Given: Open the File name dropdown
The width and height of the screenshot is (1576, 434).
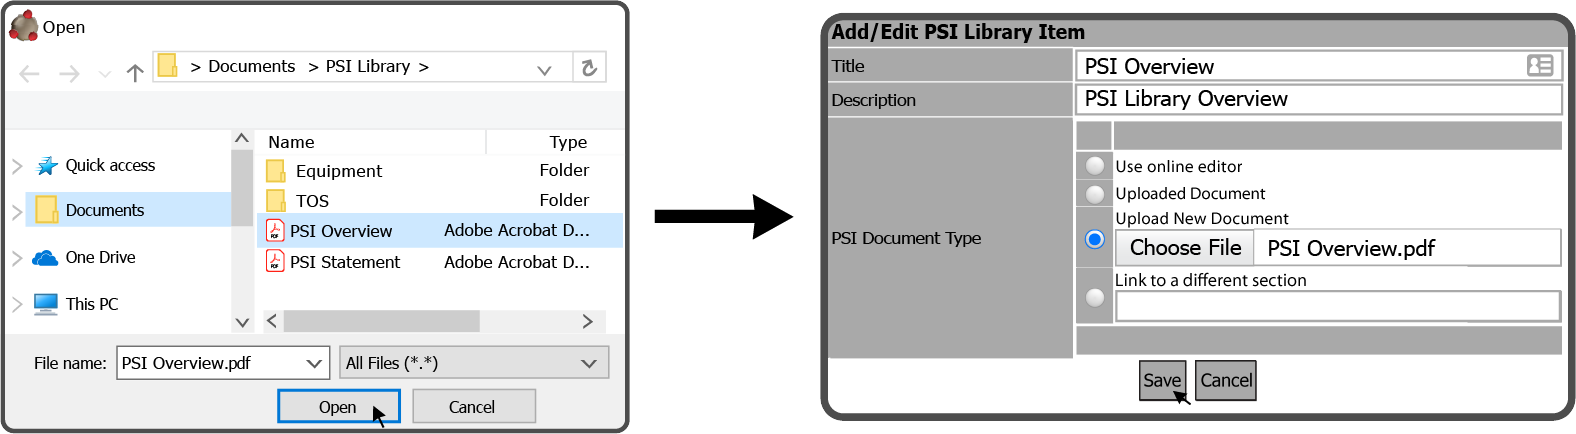Looking at the screenshot, I should tap(314, 363).
